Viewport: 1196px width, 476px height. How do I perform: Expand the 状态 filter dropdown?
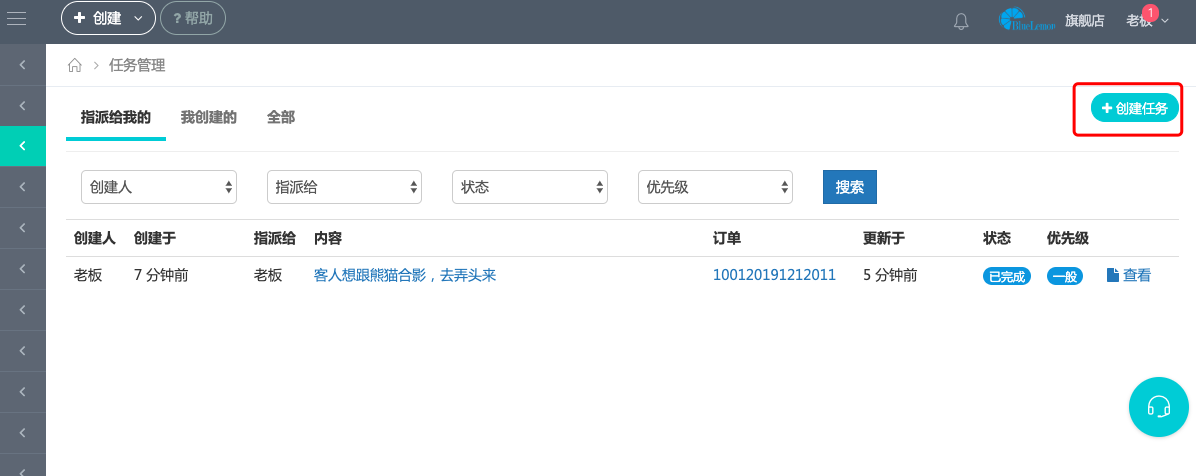pyautogui.click(x=530, y=187)
